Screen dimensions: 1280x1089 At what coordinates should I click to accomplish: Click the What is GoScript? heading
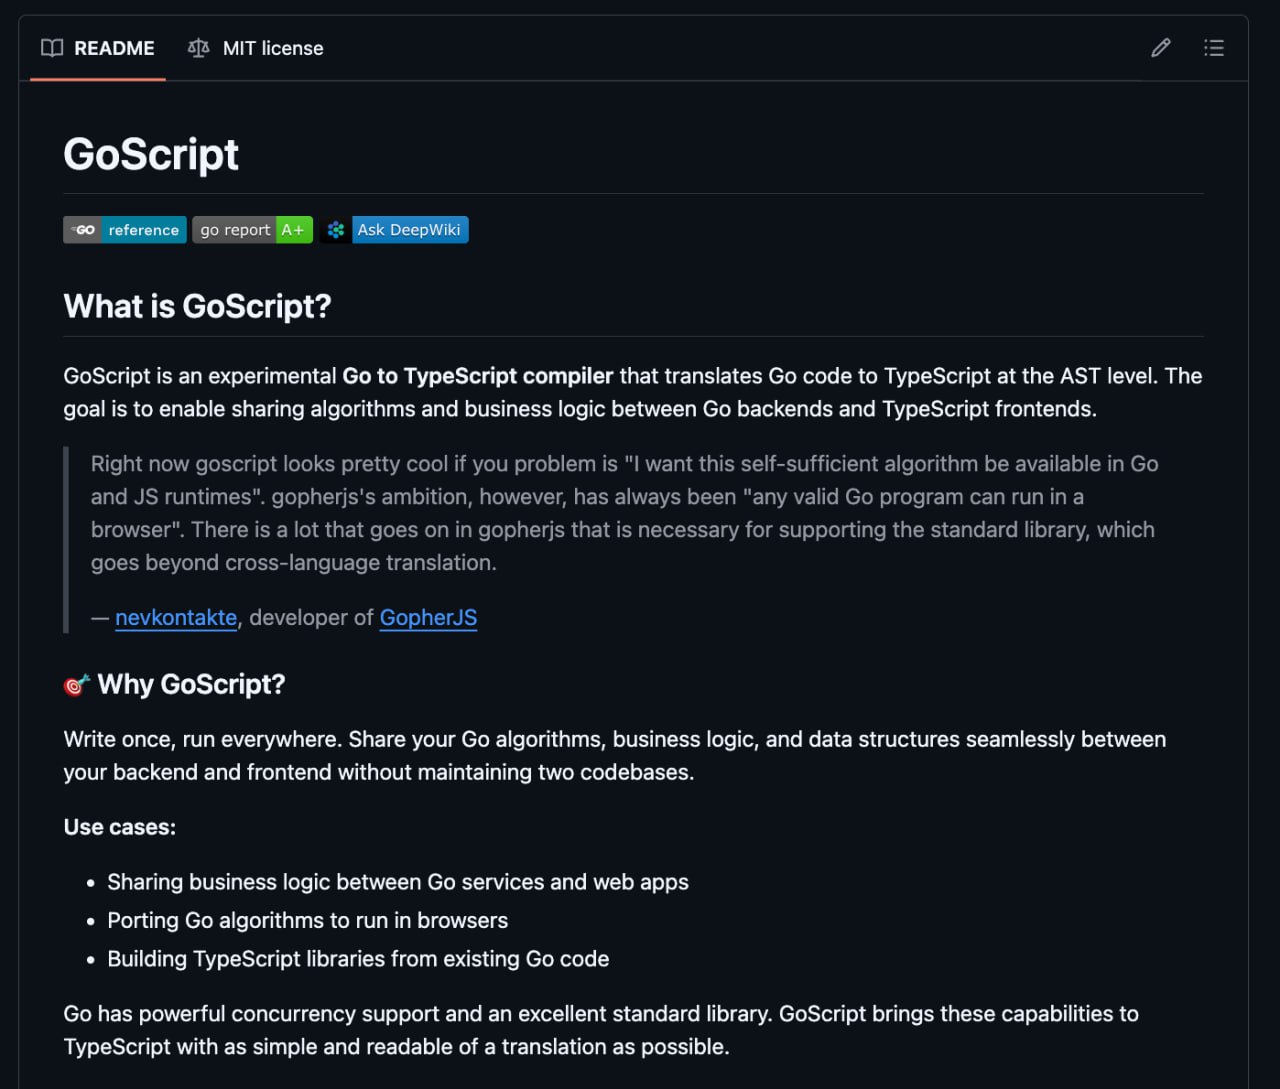197,306
